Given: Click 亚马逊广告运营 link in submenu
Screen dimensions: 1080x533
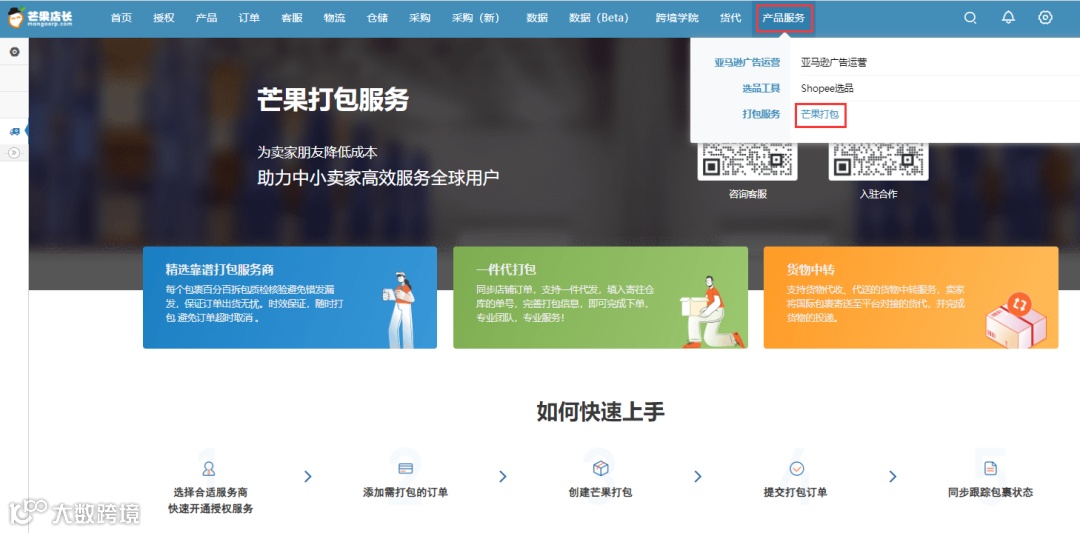Looking at the screenshot, I should coord(833,63).
